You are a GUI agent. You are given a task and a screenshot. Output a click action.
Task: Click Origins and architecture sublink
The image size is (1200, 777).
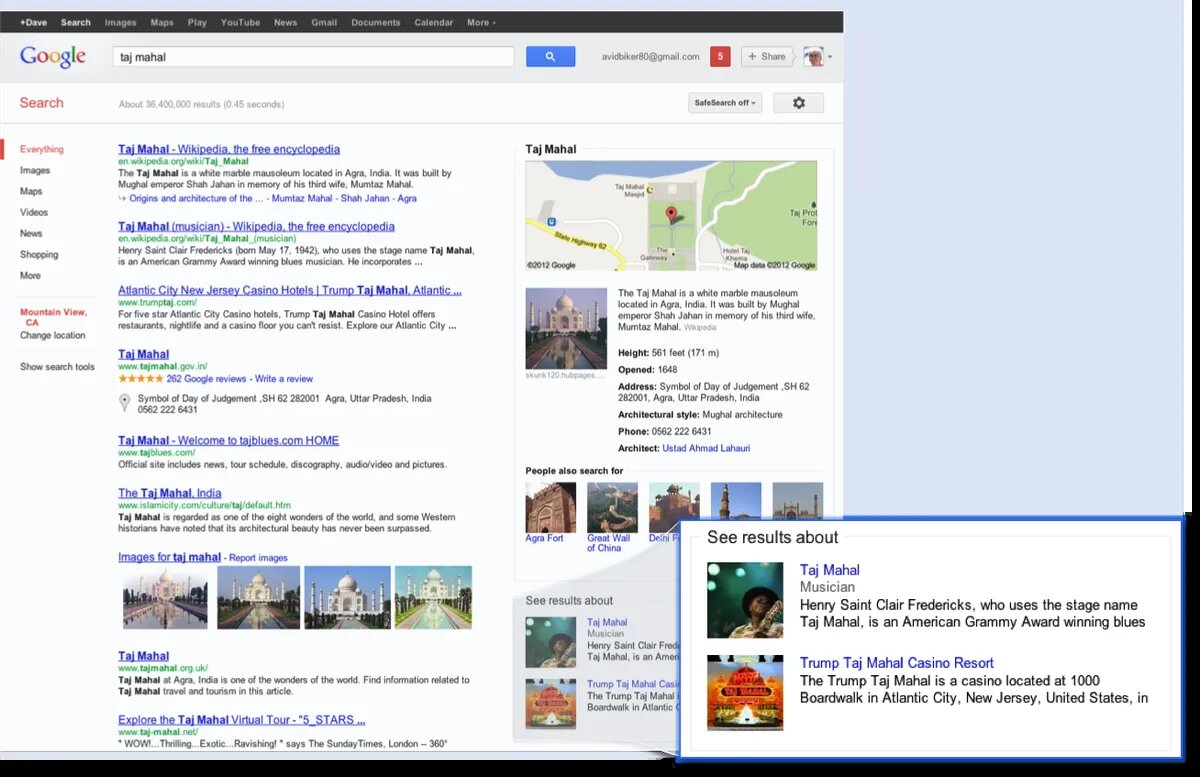pos(198,198)
